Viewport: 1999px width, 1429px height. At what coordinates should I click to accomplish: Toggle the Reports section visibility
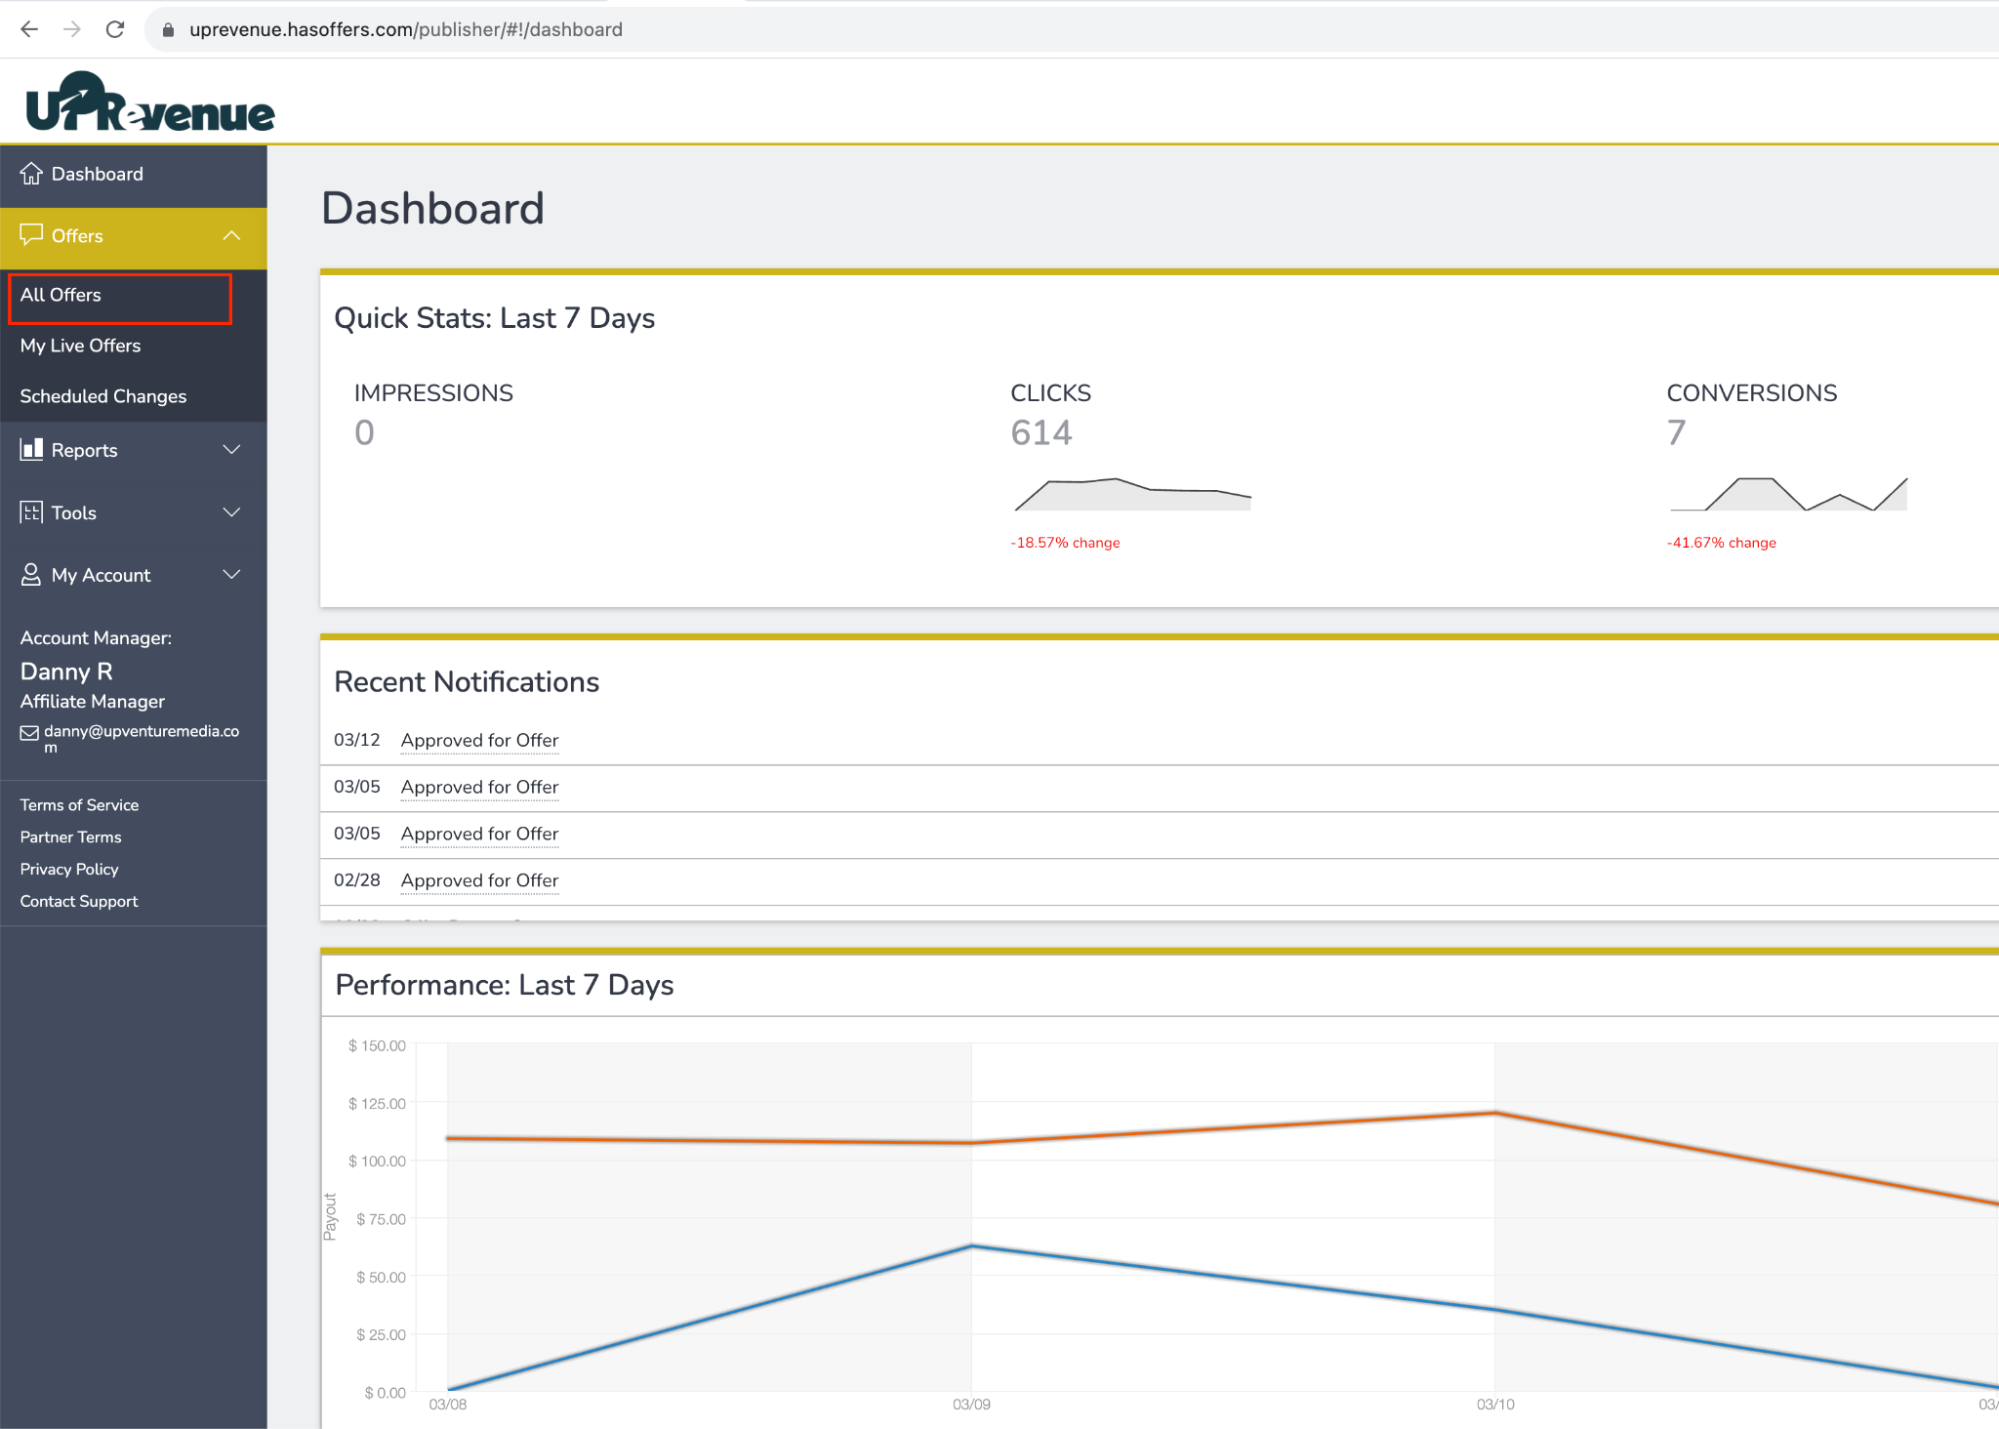(x=133, y=450)
